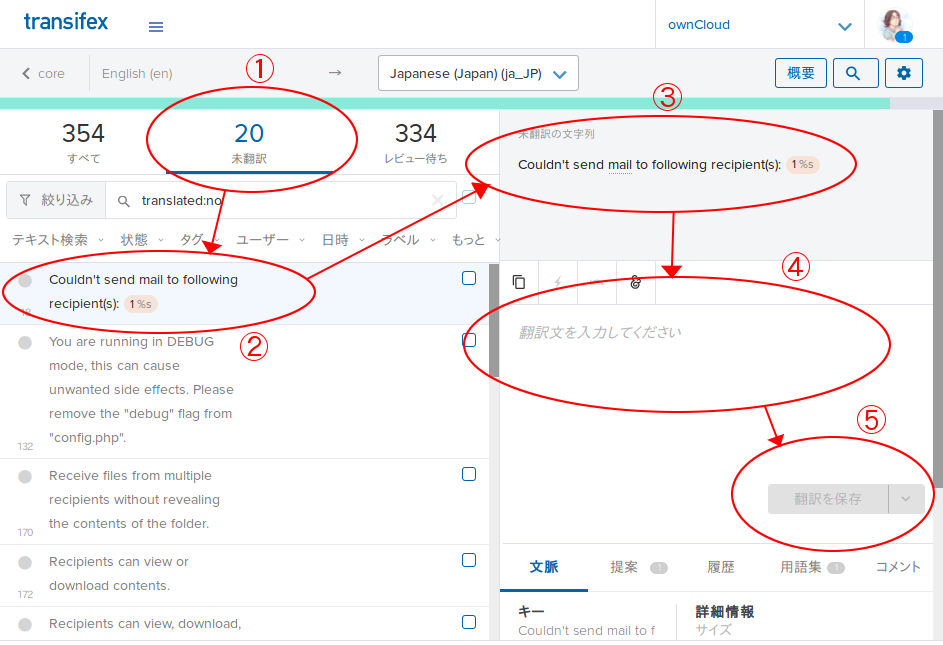The image size is (943, 645).
Task: Open the 履歴 history tab
Action: click(x=721, y=567)
